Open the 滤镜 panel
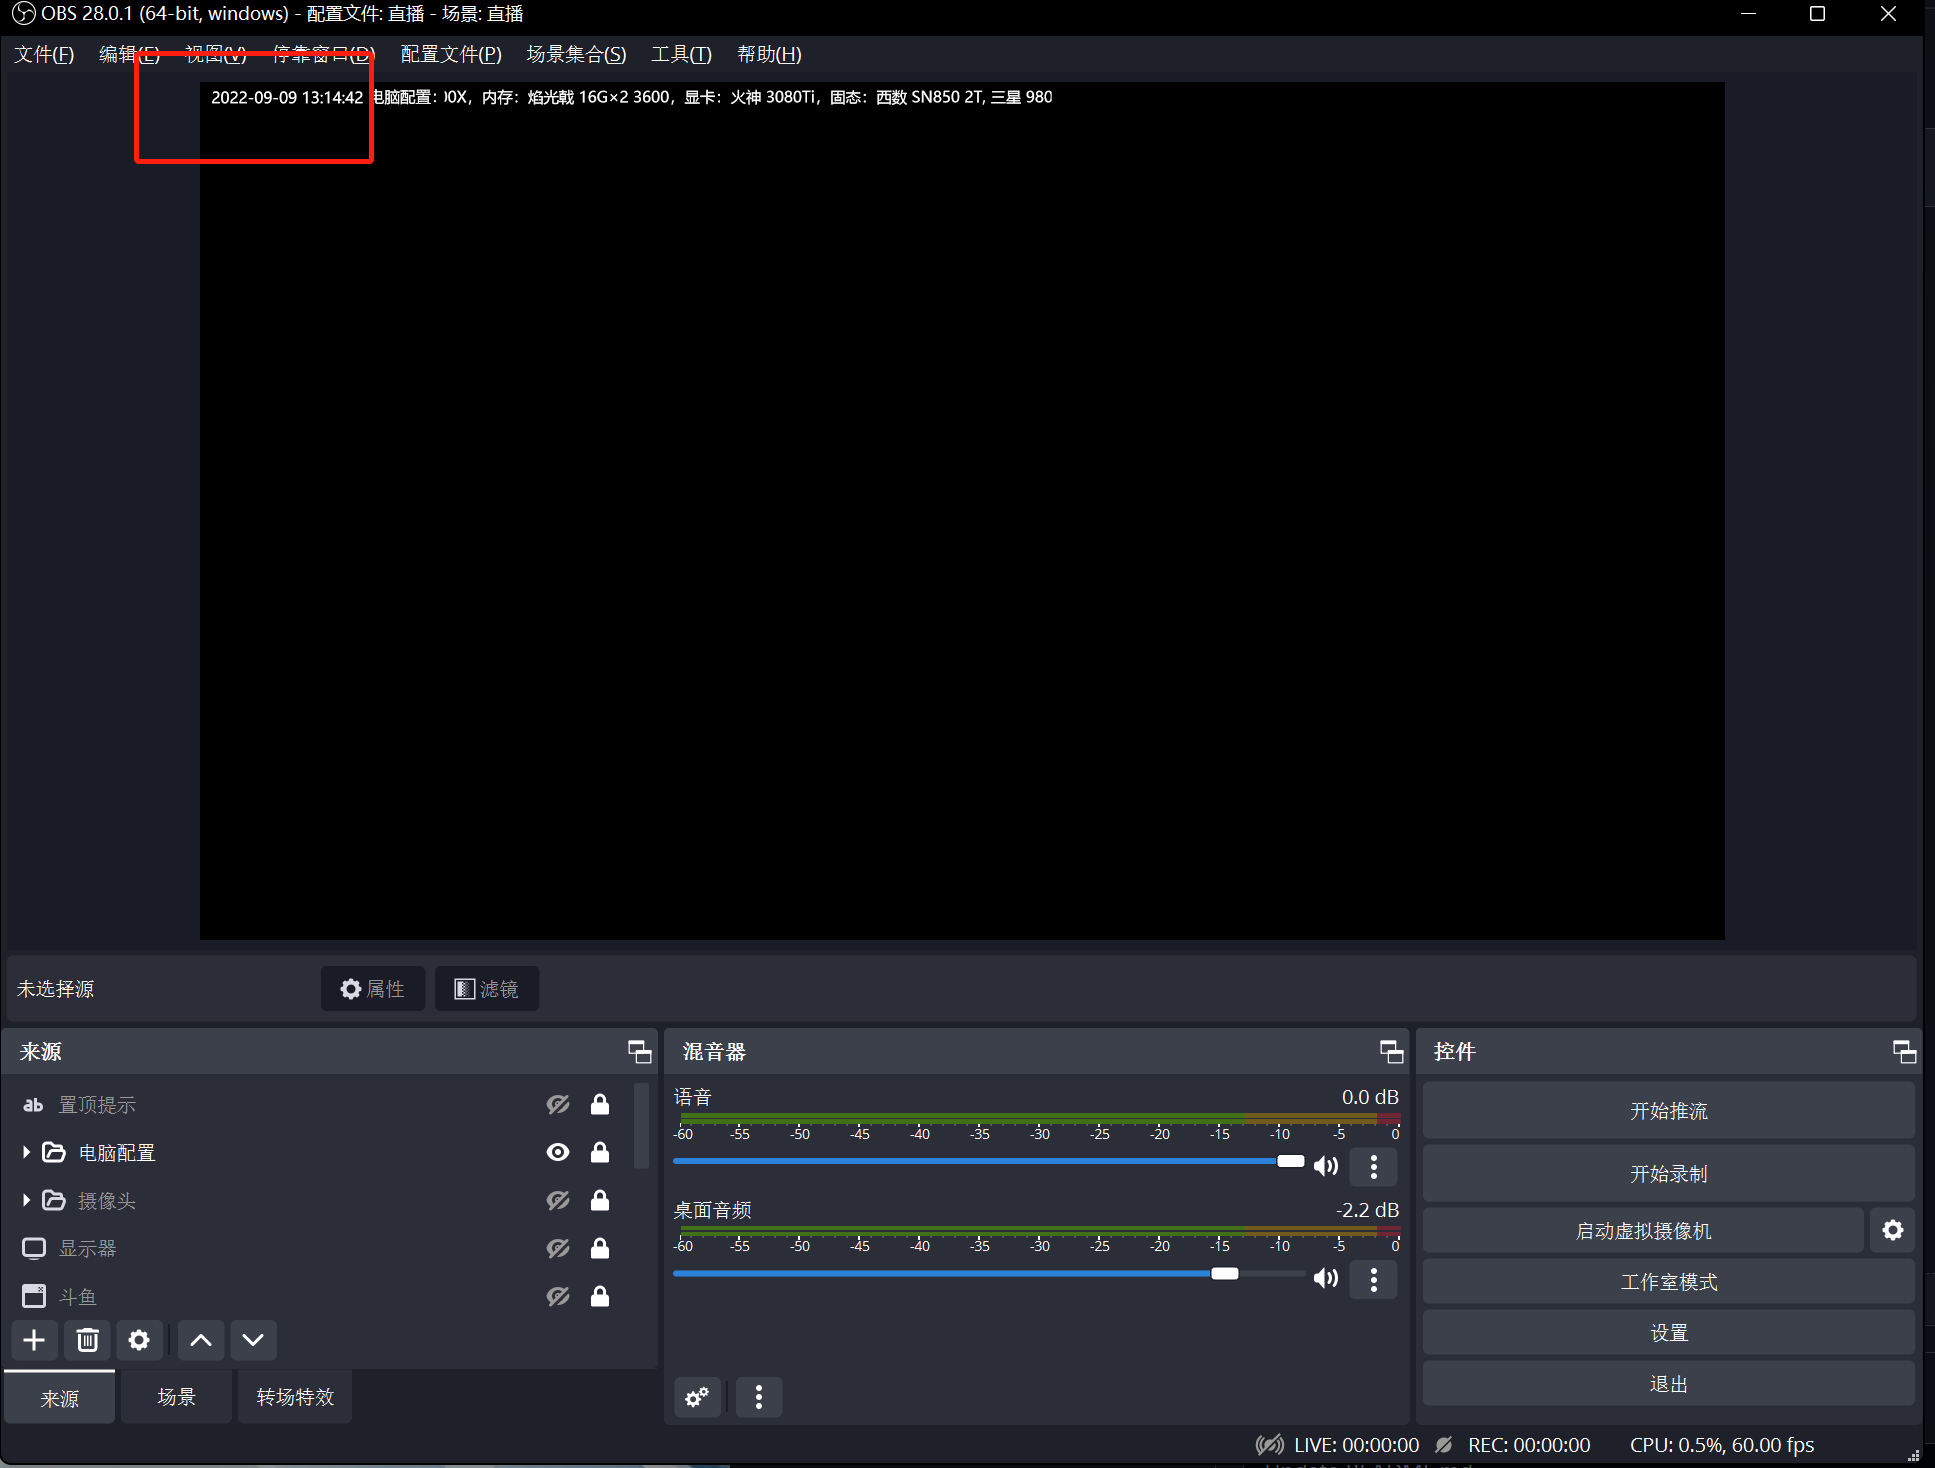The height and width of the screenshot is (1468, 1935). click(487, 988)
